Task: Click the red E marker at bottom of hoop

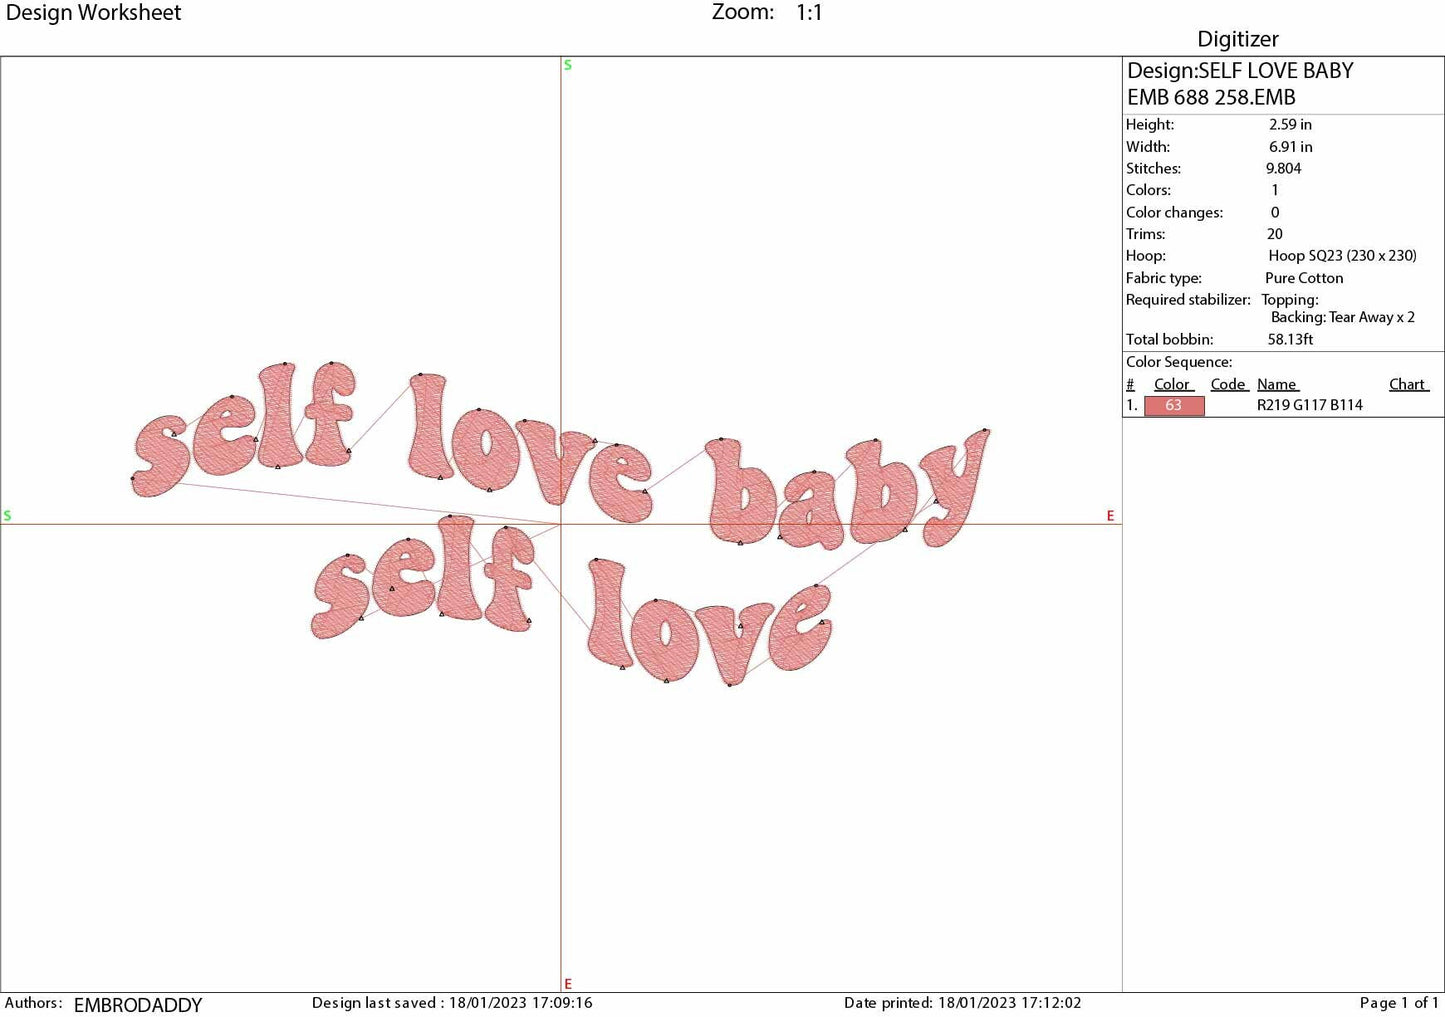Action: (x=567, y=983)
